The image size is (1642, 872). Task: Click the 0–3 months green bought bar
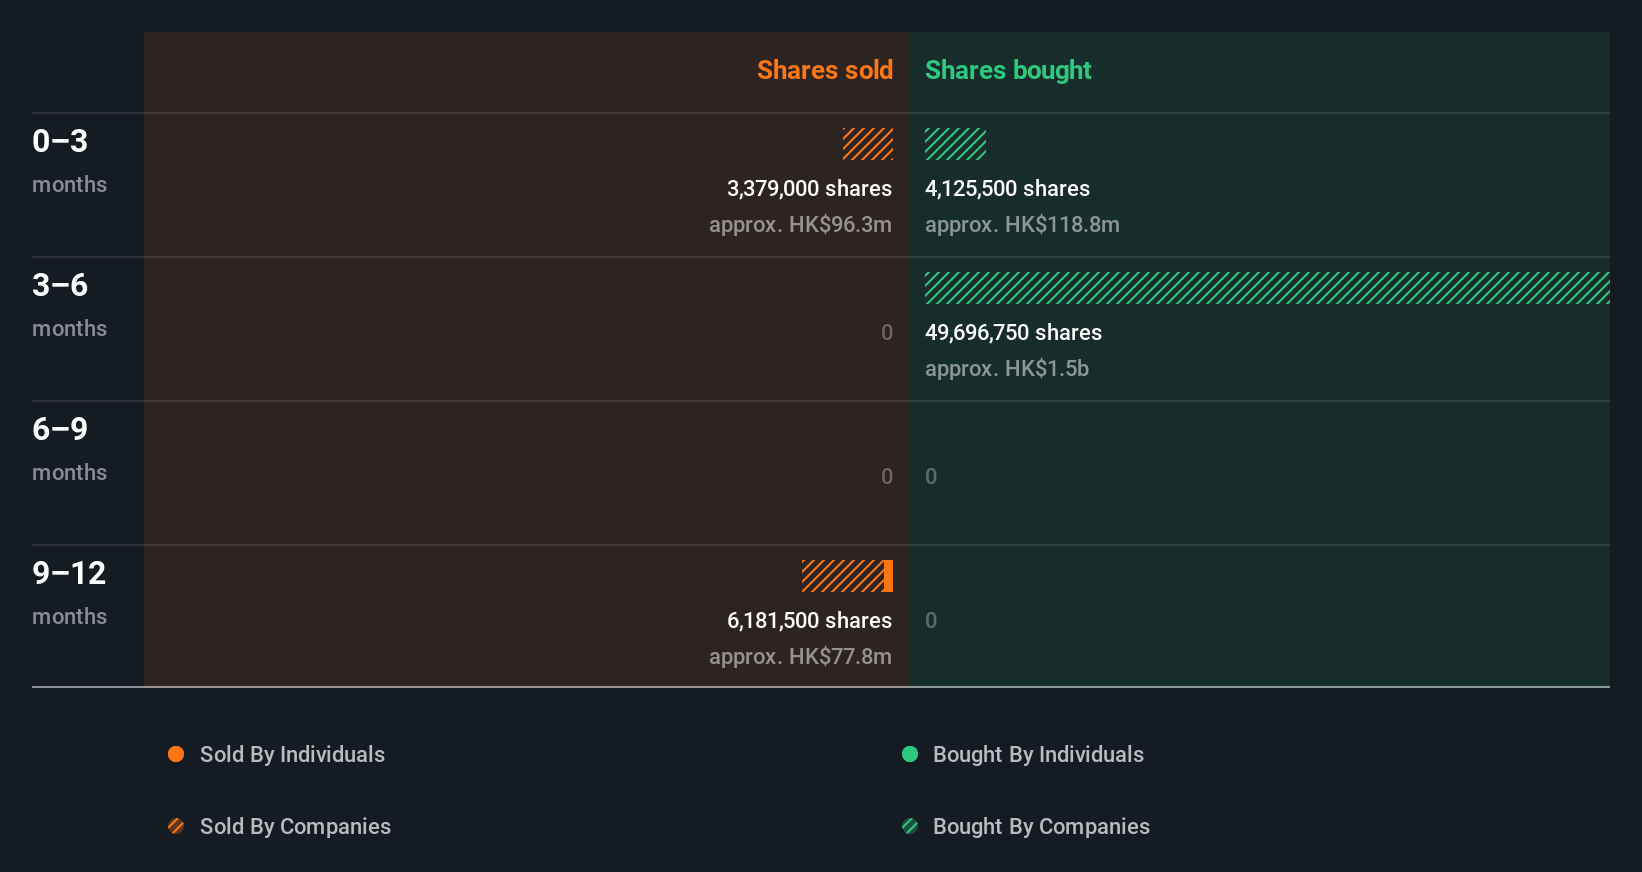pyautogui.click(x=955, y=144)
